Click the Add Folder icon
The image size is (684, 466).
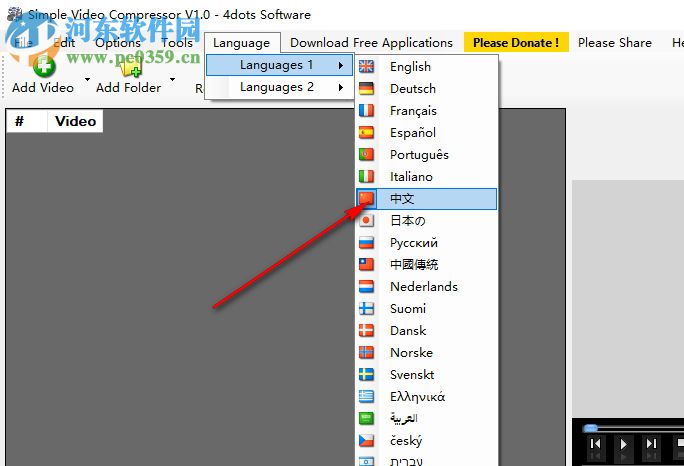(130, 67)
